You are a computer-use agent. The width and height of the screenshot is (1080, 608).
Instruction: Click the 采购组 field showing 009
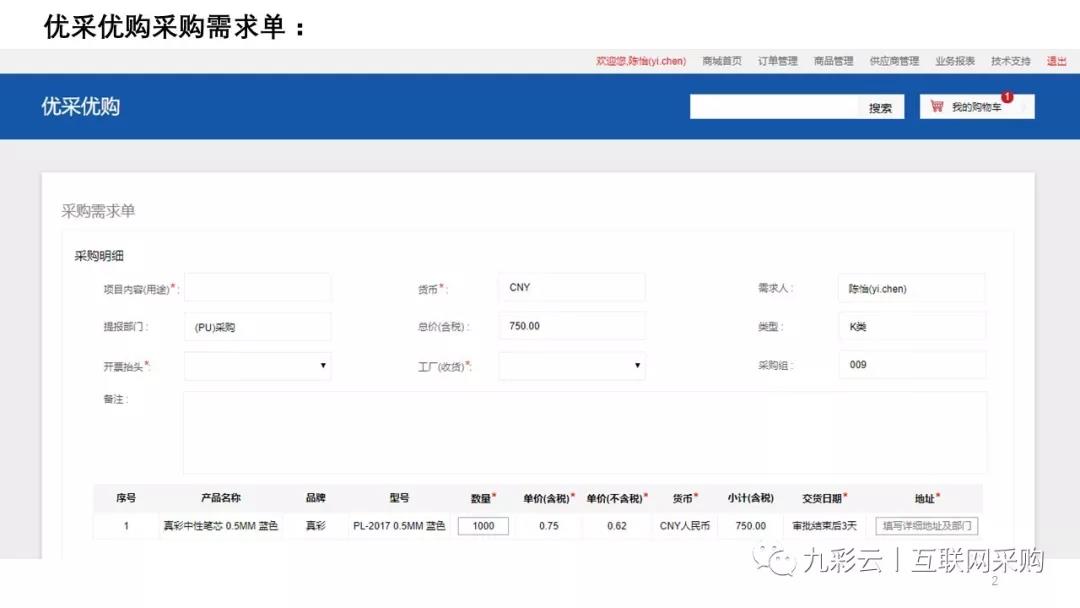[912, 365]
